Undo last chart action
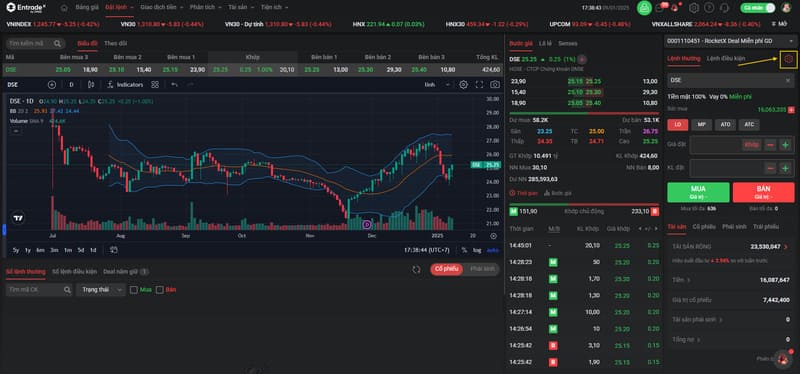 click(174, 85)
